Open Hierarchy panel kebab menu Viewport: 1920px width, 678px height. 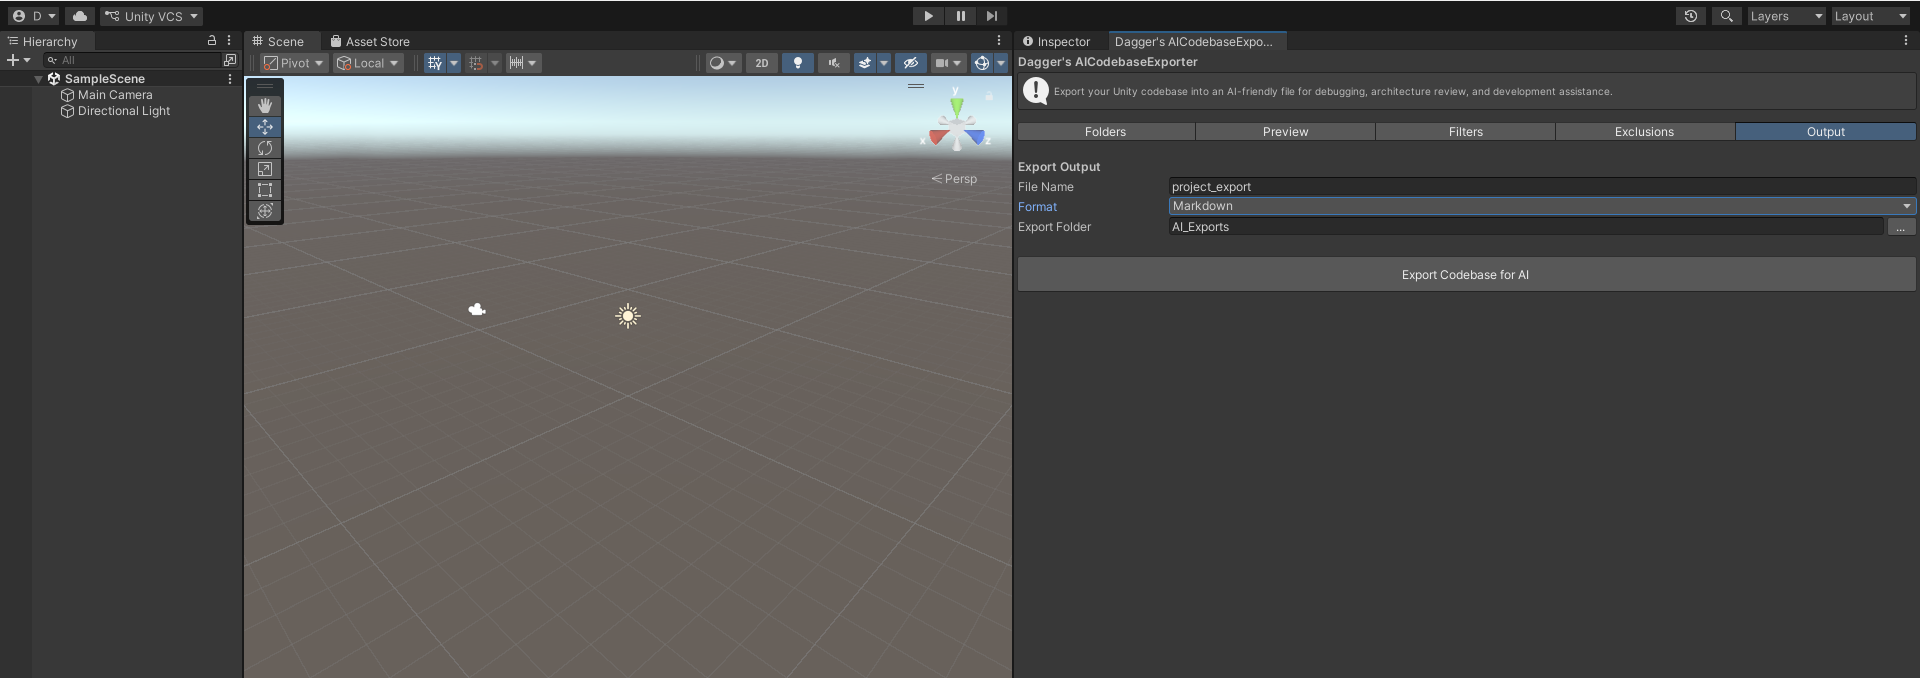[229, 41]
